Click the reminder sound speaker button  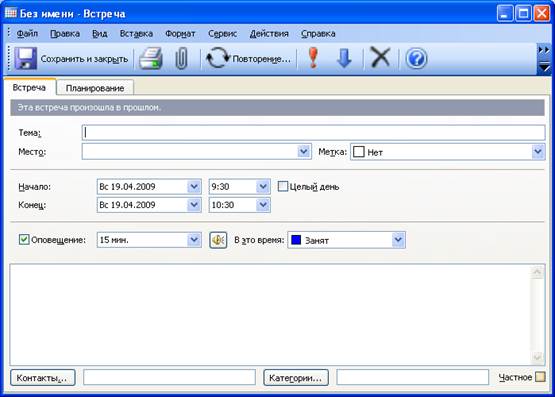click(218, 240)
